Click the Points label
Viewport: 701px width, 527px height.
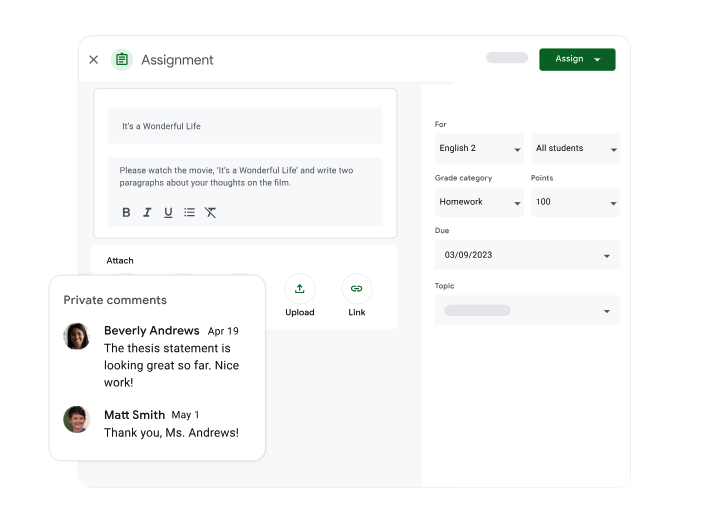point(542,178)
